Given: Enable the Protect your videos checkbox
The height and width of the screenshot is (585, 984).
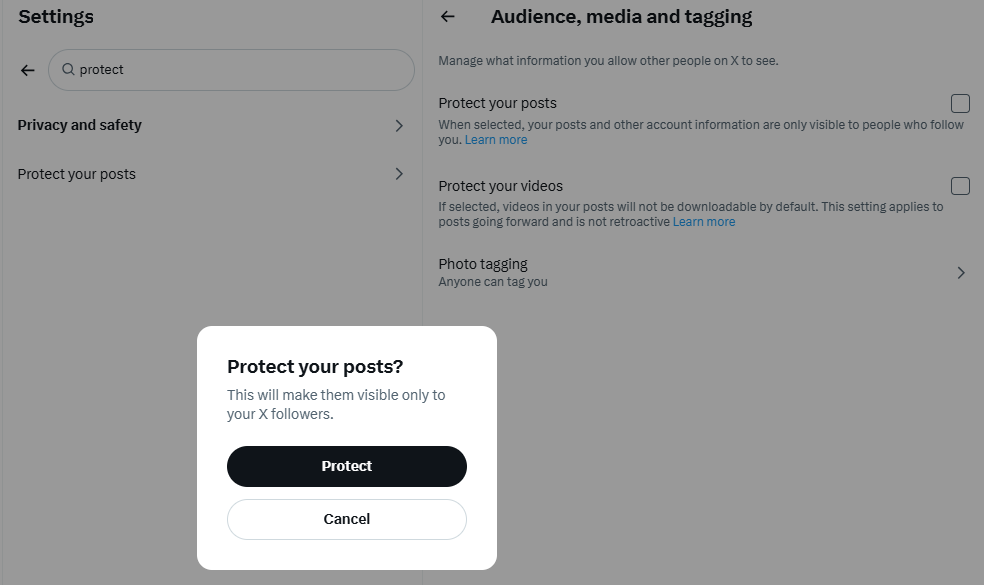Looking at the screenshot, I should coord(960,186).
